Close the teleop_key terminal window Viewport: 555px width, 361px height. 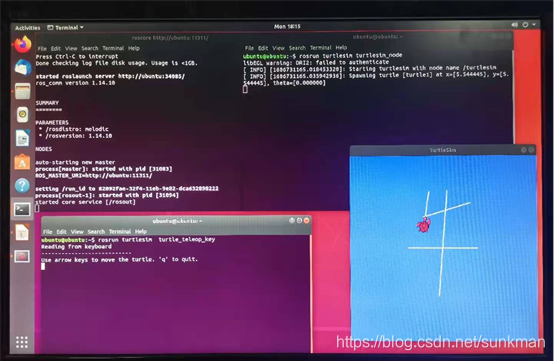307,220
